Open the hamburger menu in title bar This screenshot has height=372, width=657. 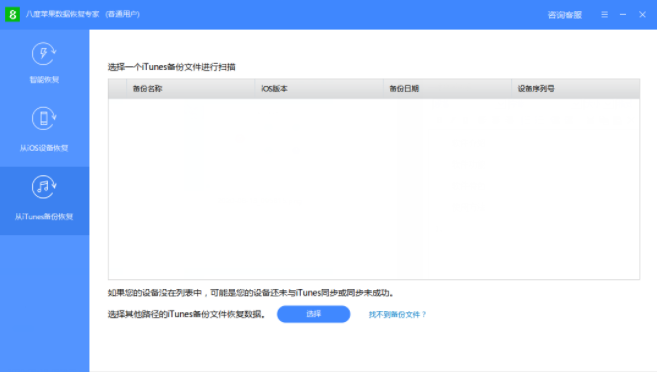(x=604, y=15)
